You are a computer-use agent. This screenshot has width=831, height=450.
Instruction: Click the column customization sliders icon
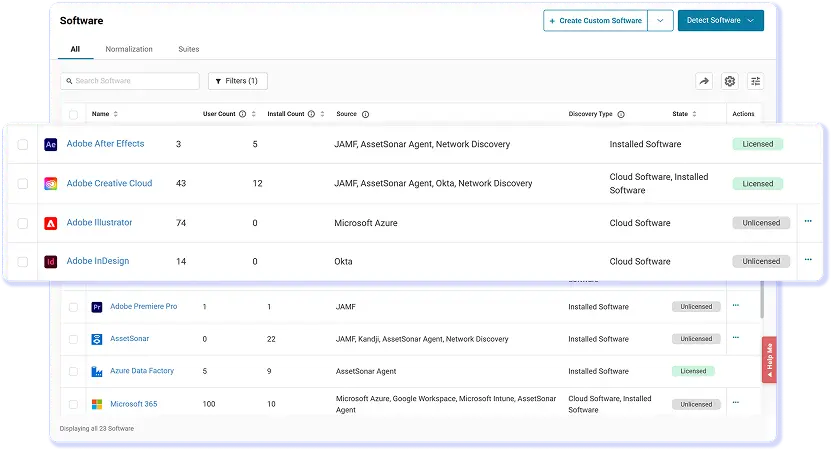pyautogui.click(x=756, y=81)
